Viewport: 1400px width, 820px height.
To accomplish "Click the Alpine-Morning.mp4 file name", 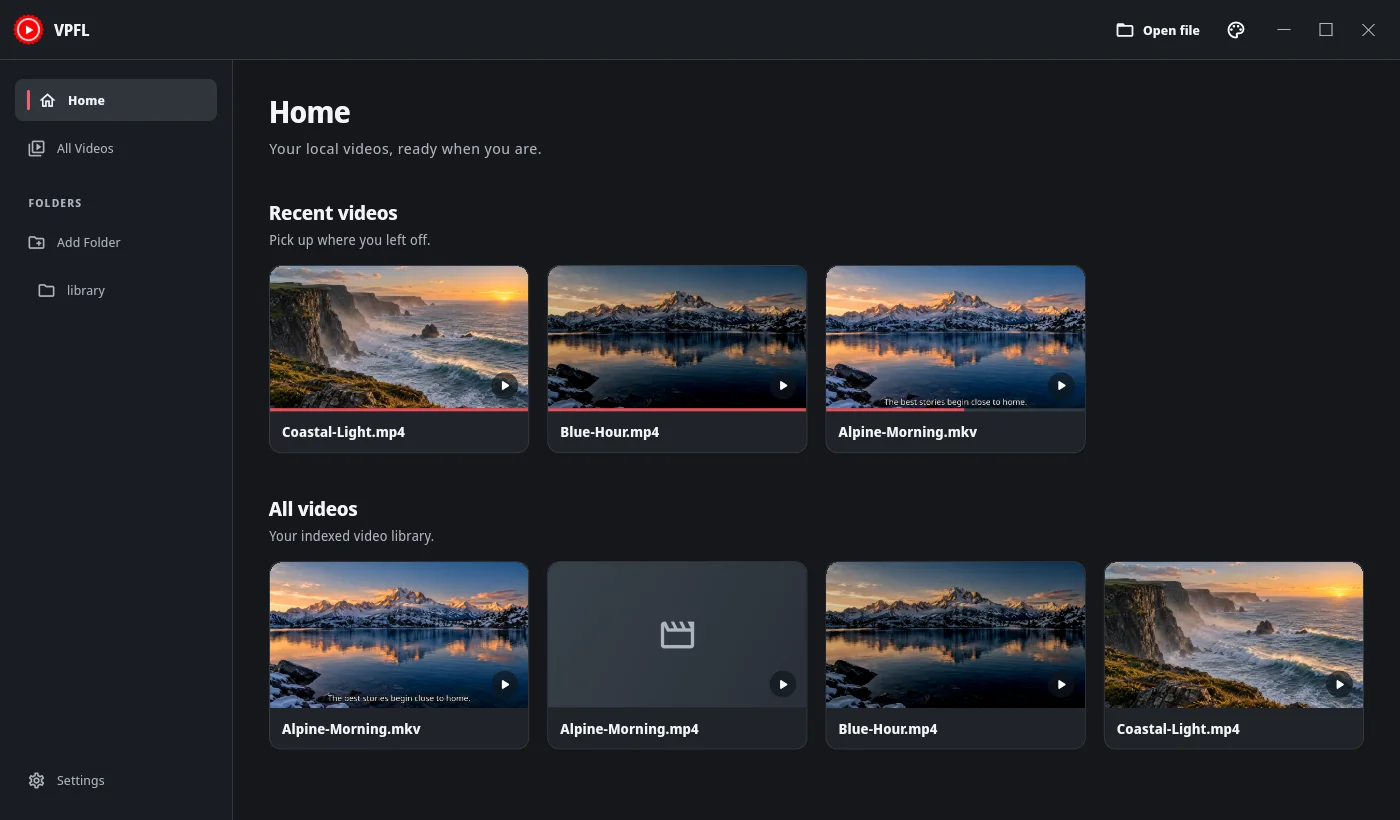I will [x=629, y=729].
